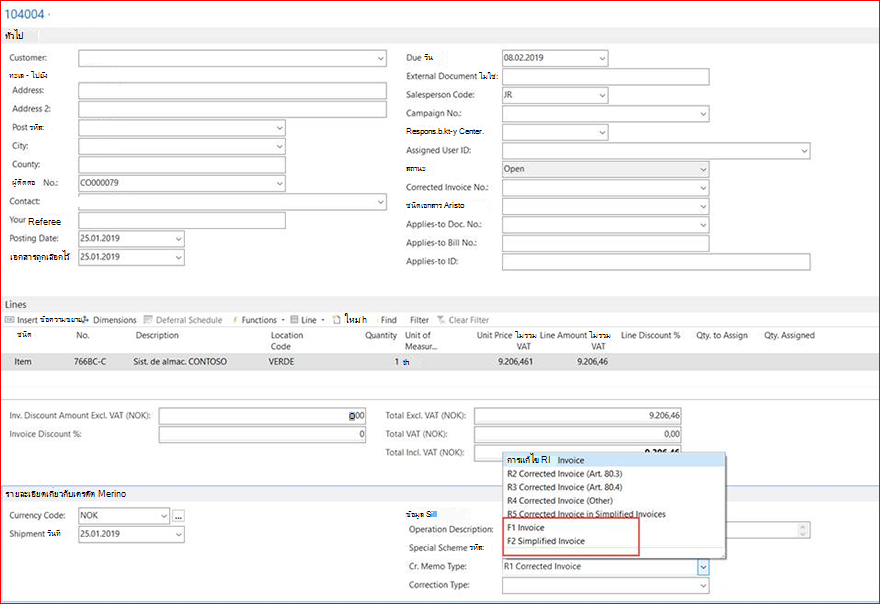Expand the Applies-to Doc. No. dropdown

(x=703, y=225)
